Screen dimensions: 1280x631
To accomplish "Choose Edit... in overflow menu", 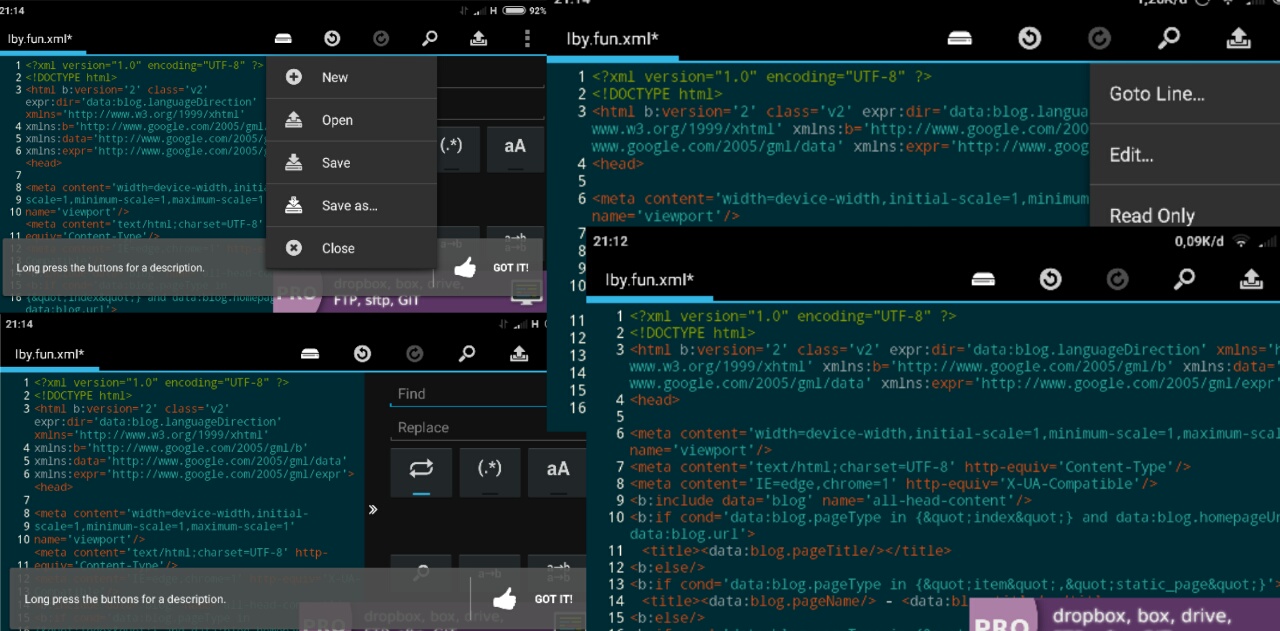I will [1185, 155].
